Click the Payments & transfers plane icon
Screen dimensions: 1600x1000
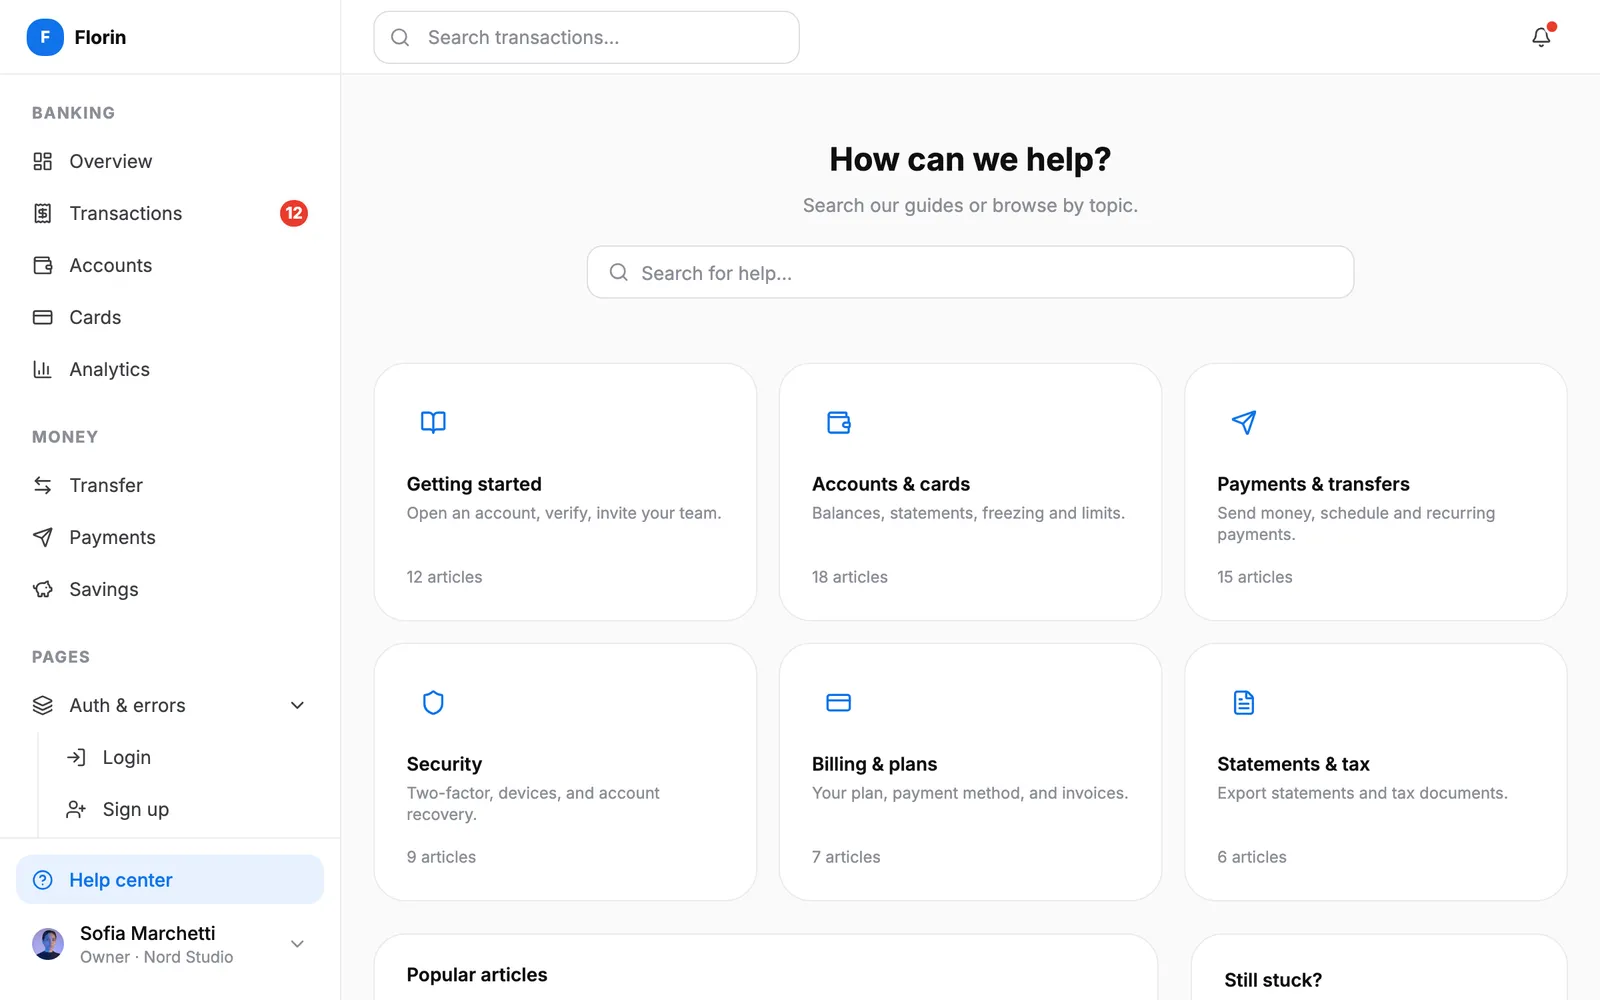(1244, 422)
